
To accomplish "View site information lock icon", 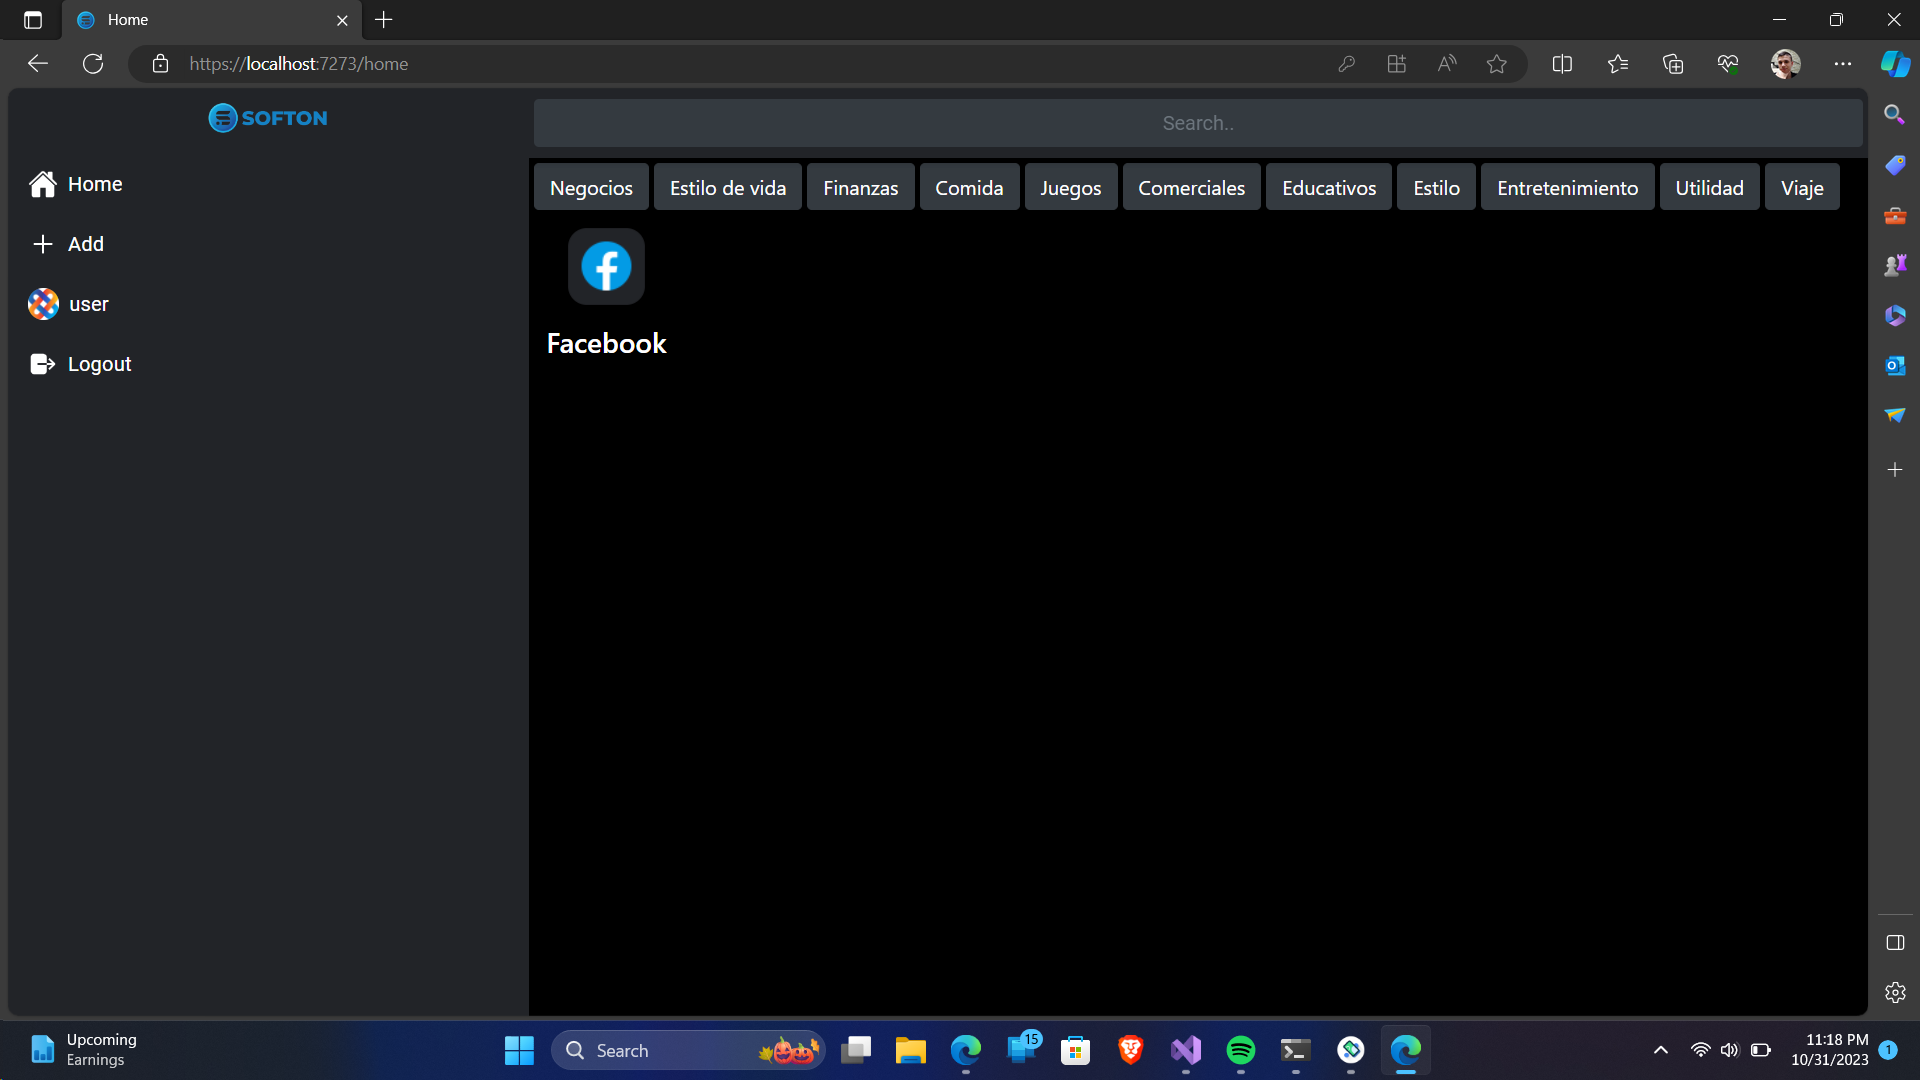I will [160, 64].
